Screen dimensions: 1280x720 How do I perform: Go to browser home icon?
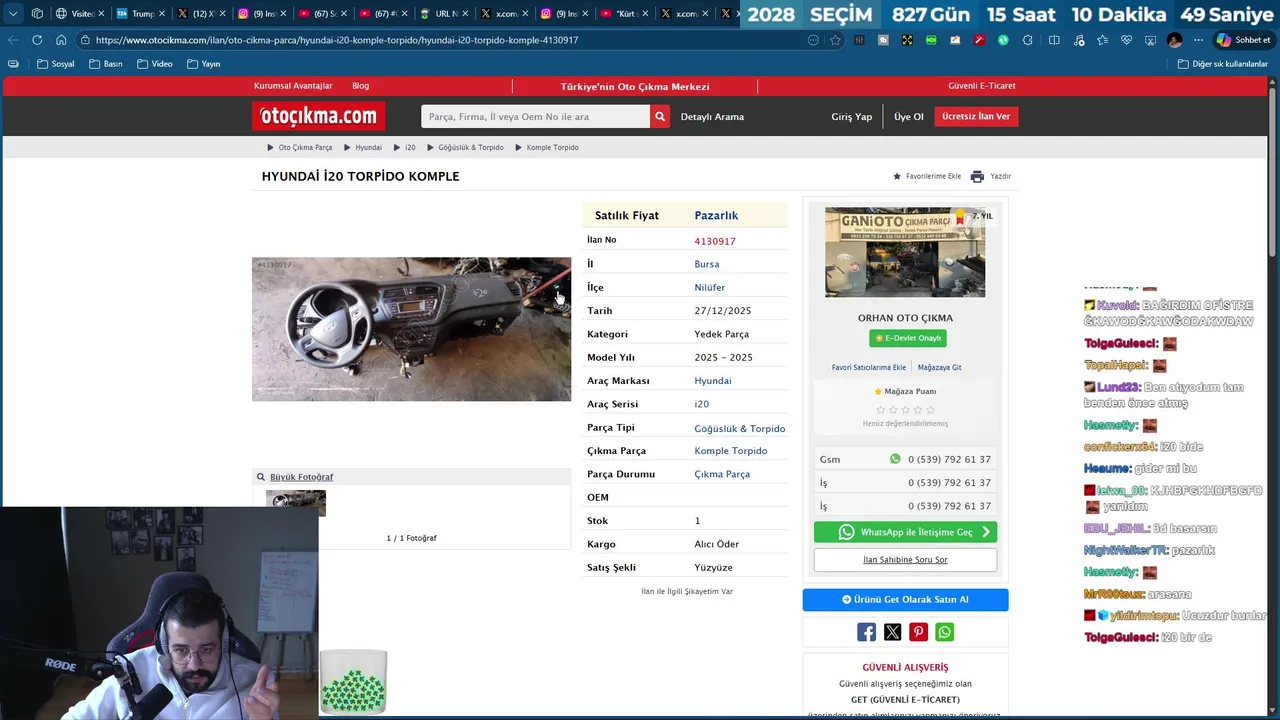61,40
